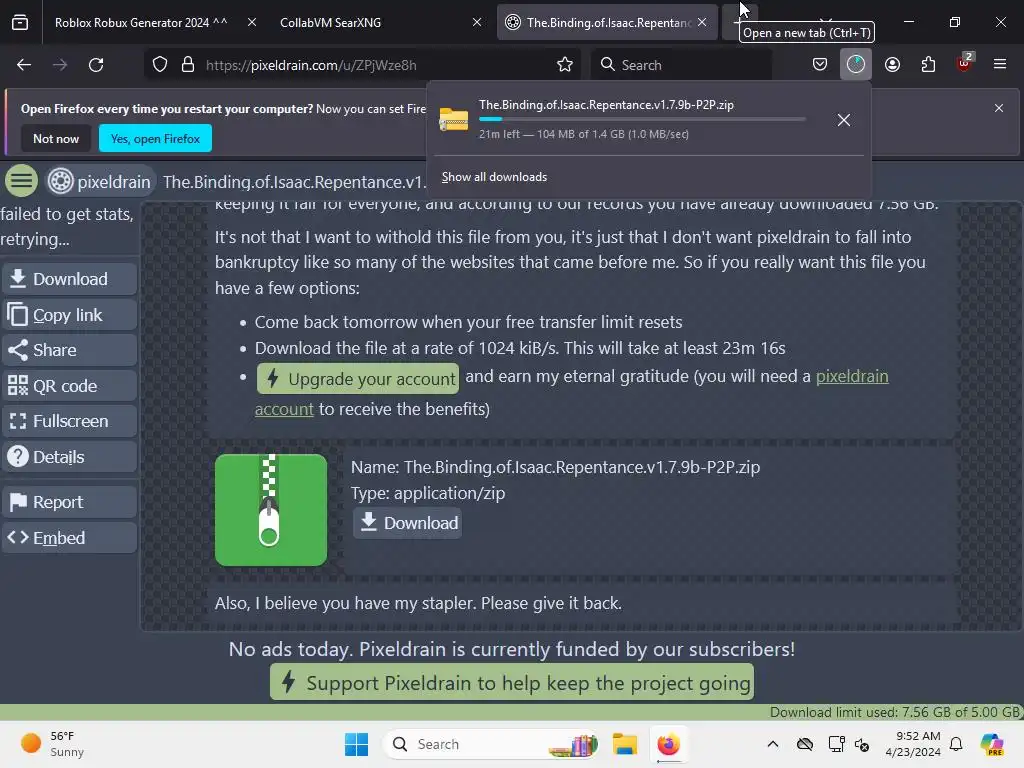Open notifications bell in taskbar

click(956, 744)
